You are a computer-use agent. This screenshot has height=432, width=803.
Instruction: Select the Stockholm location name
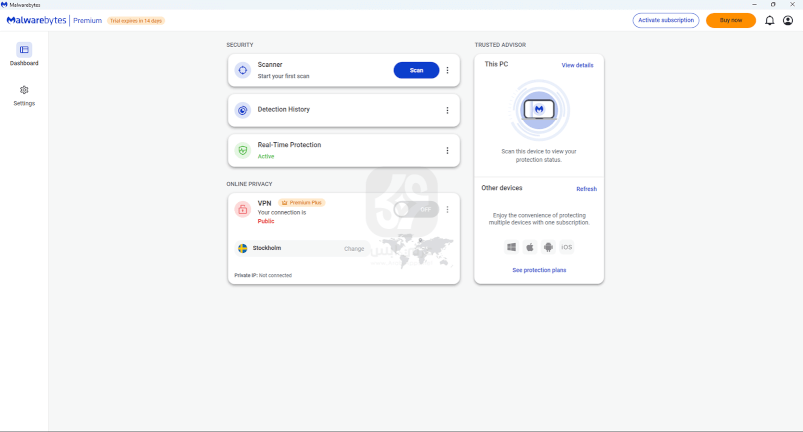[x=267, y=248]
